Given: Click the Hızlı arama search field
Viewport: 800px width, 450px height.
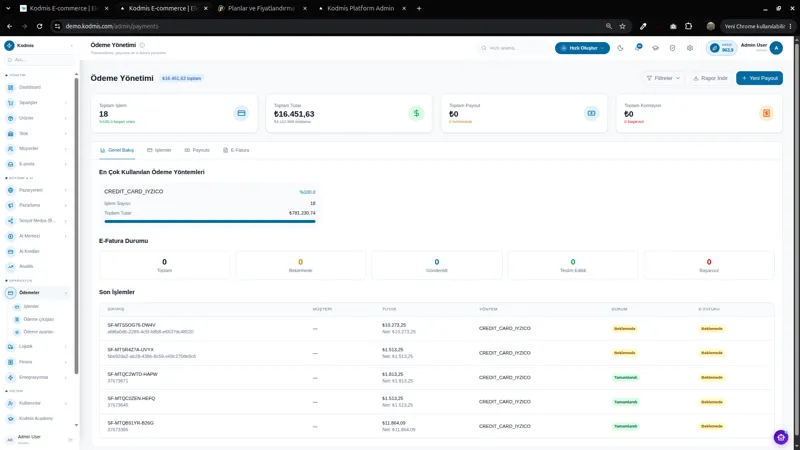Looking at the screenshot, I should click(x=514, y=48).
